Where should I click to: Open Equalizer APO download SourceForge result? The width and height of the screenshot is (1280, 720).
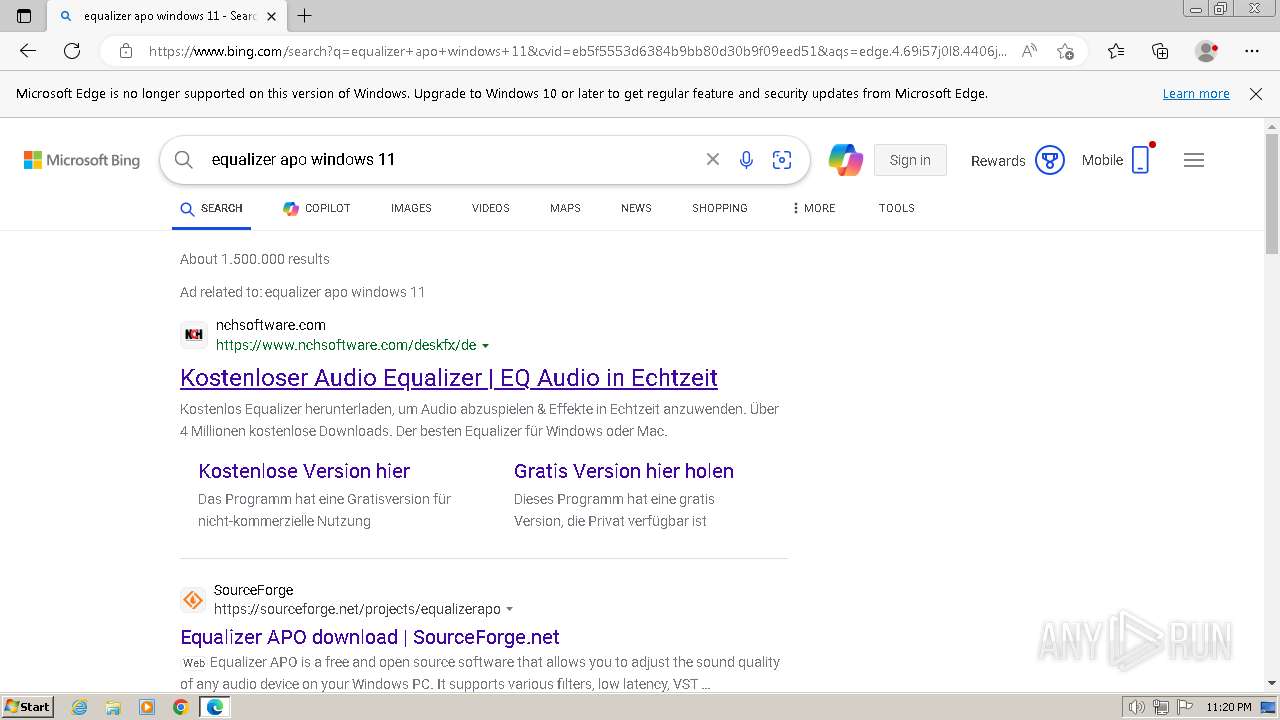370,637
